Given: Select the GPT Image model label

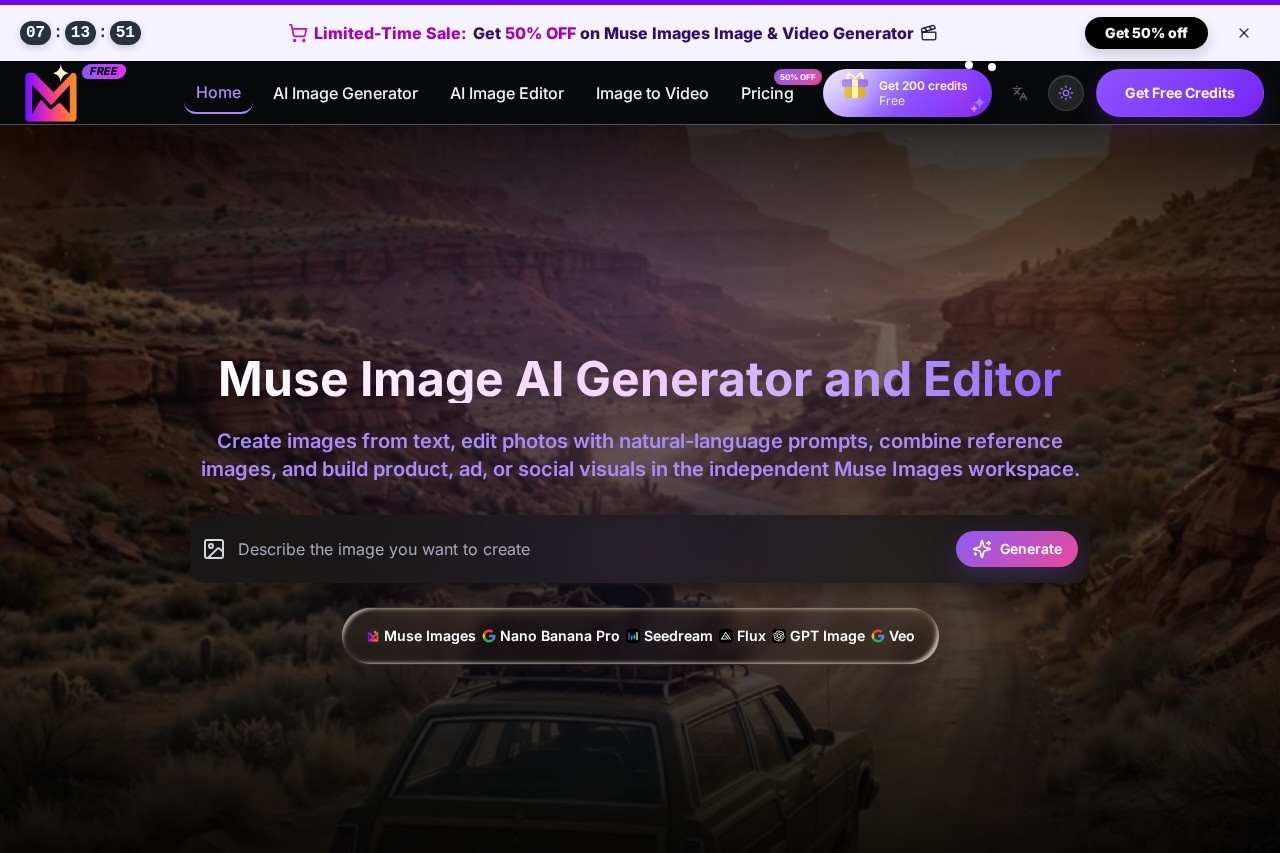Looking at the screenshot, I should (827, 636).
